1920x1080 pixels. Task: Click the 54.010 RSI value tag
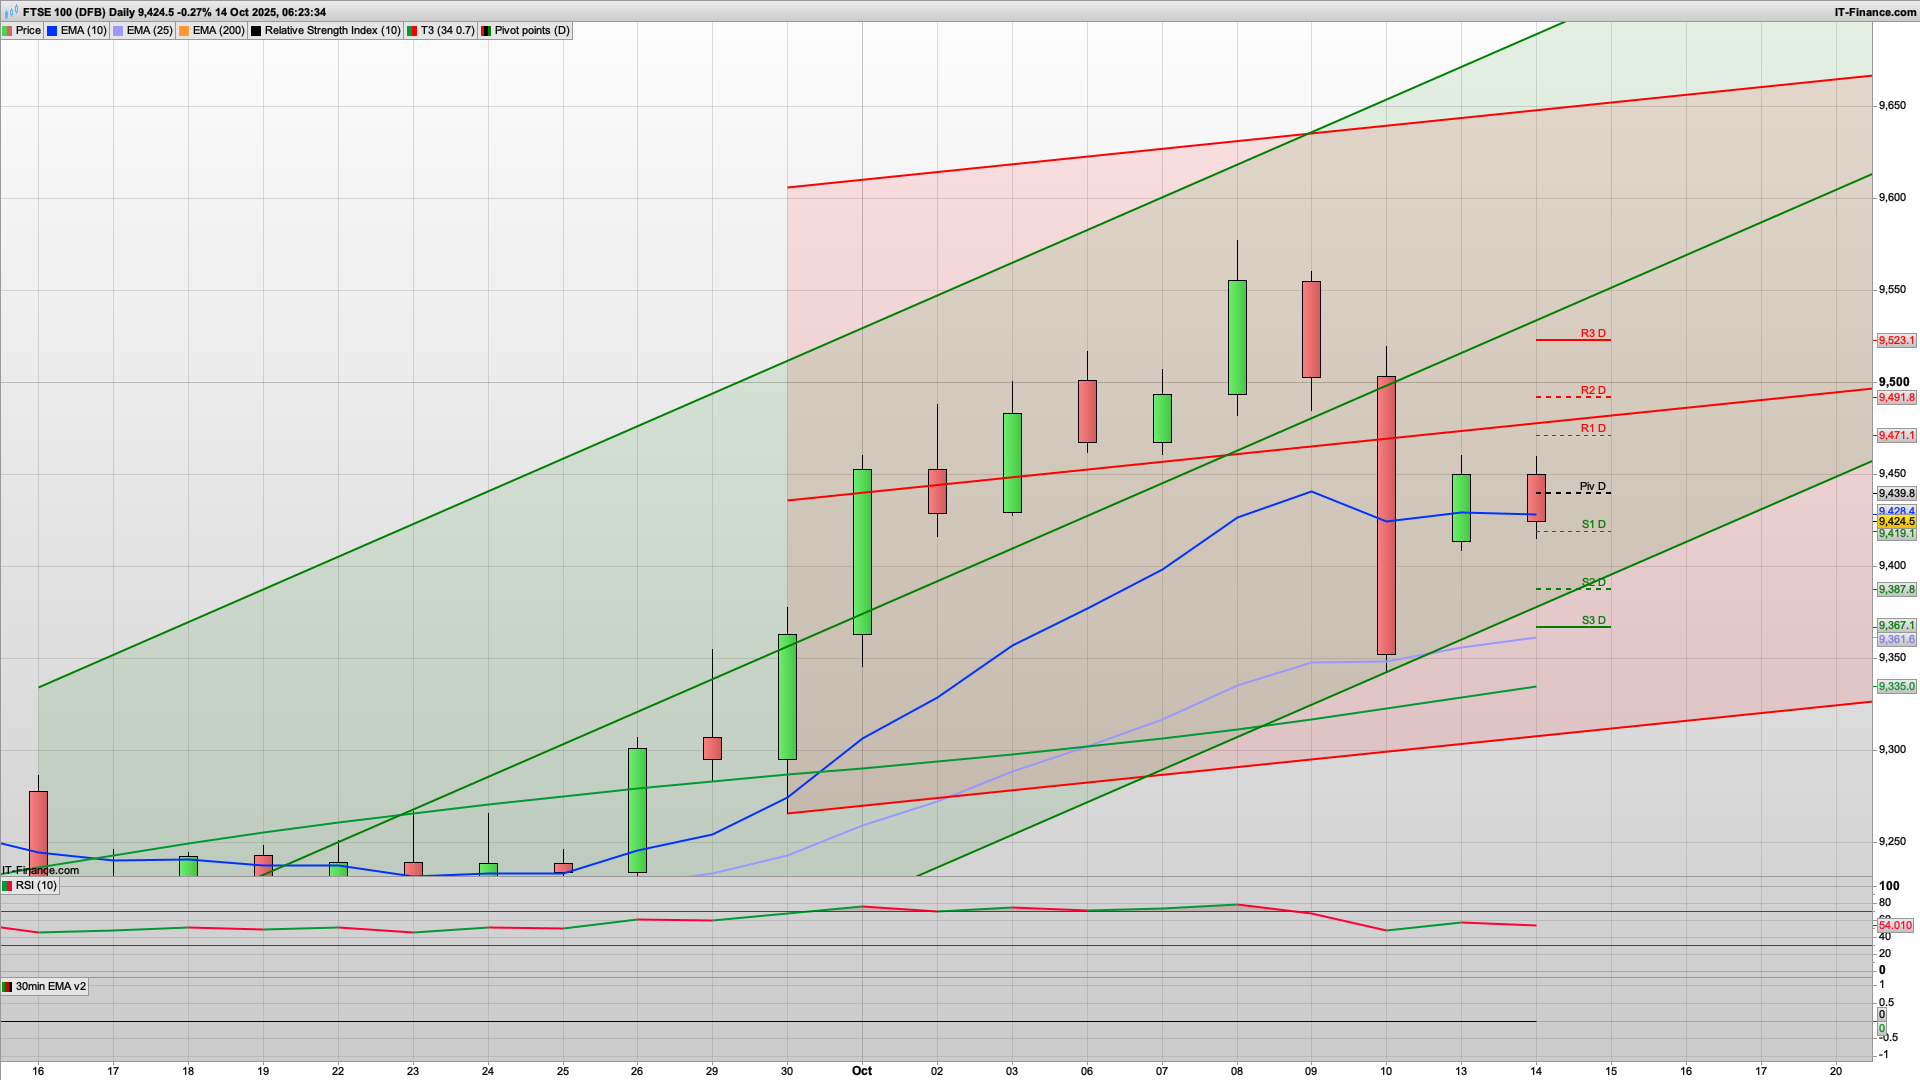1895,926
